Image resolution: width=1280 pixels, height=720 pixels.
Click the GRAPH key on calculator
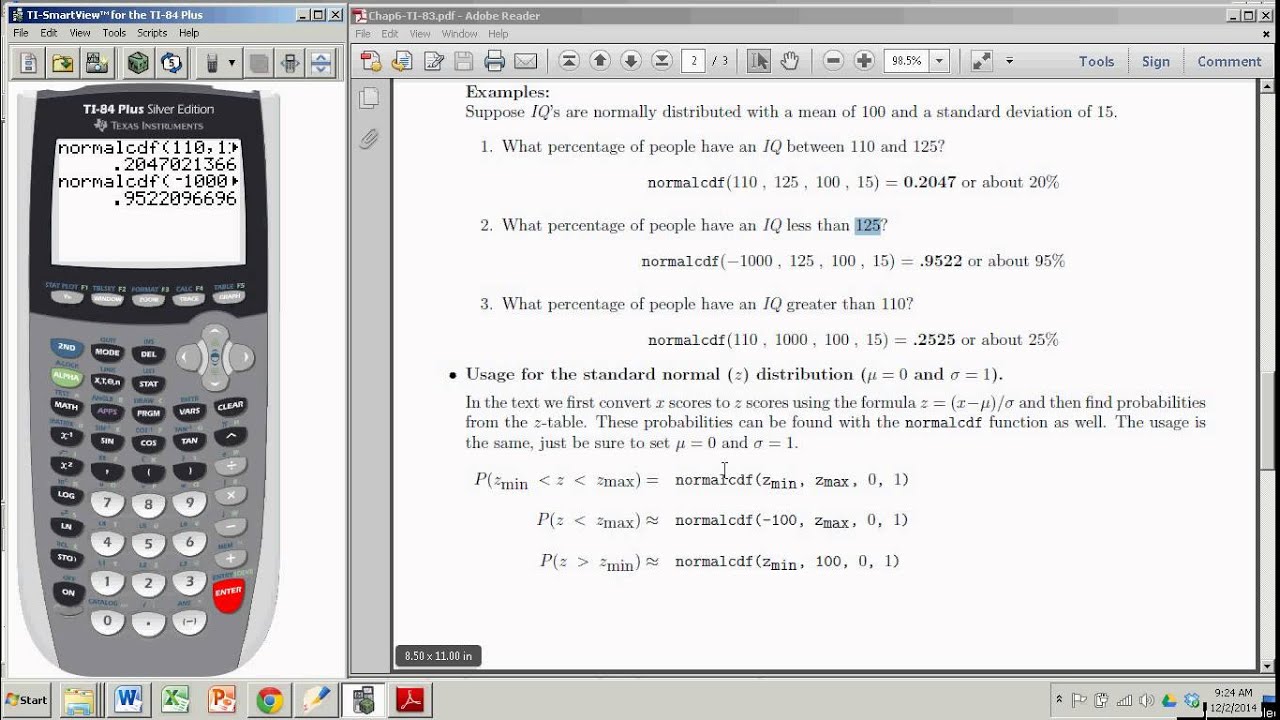pos(228,297)
